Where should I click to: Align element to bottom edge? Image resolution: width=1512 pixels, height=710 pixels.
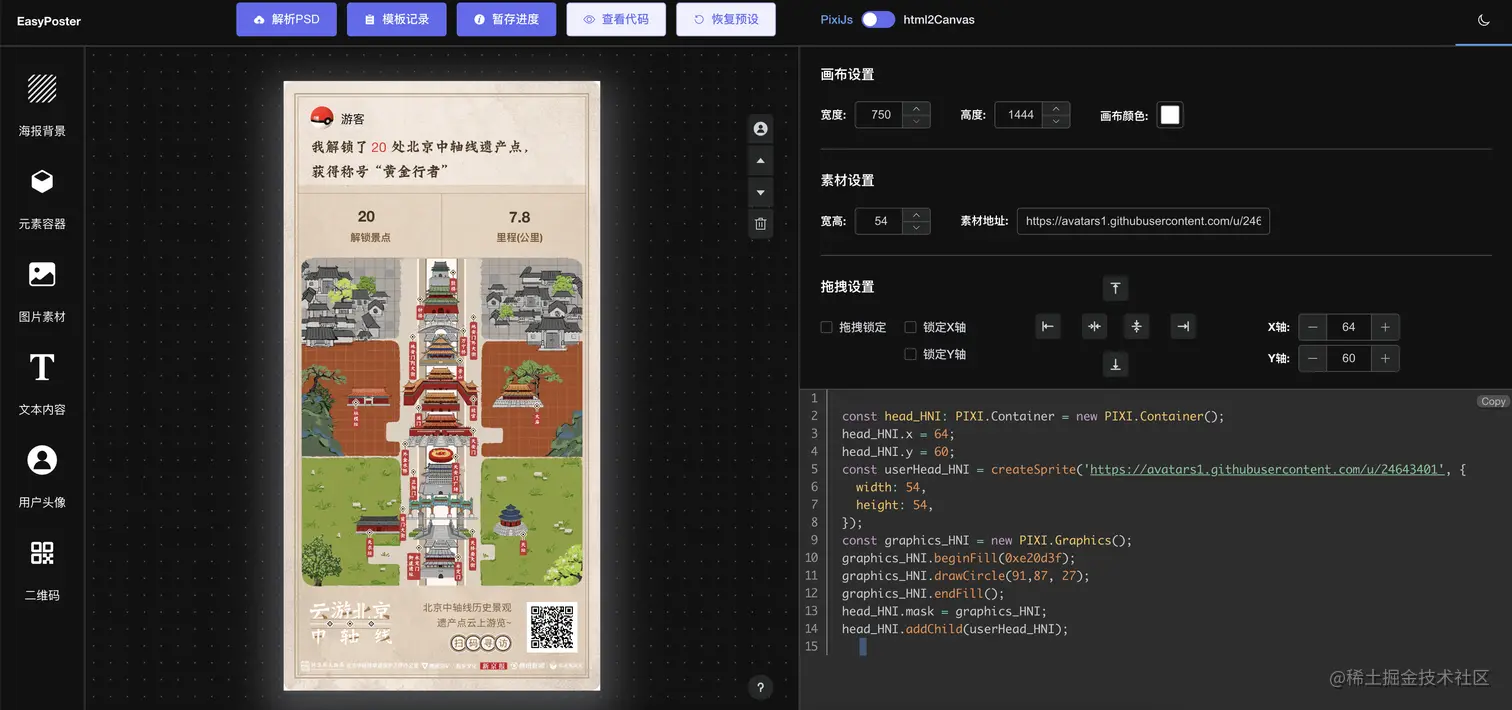1115,364
